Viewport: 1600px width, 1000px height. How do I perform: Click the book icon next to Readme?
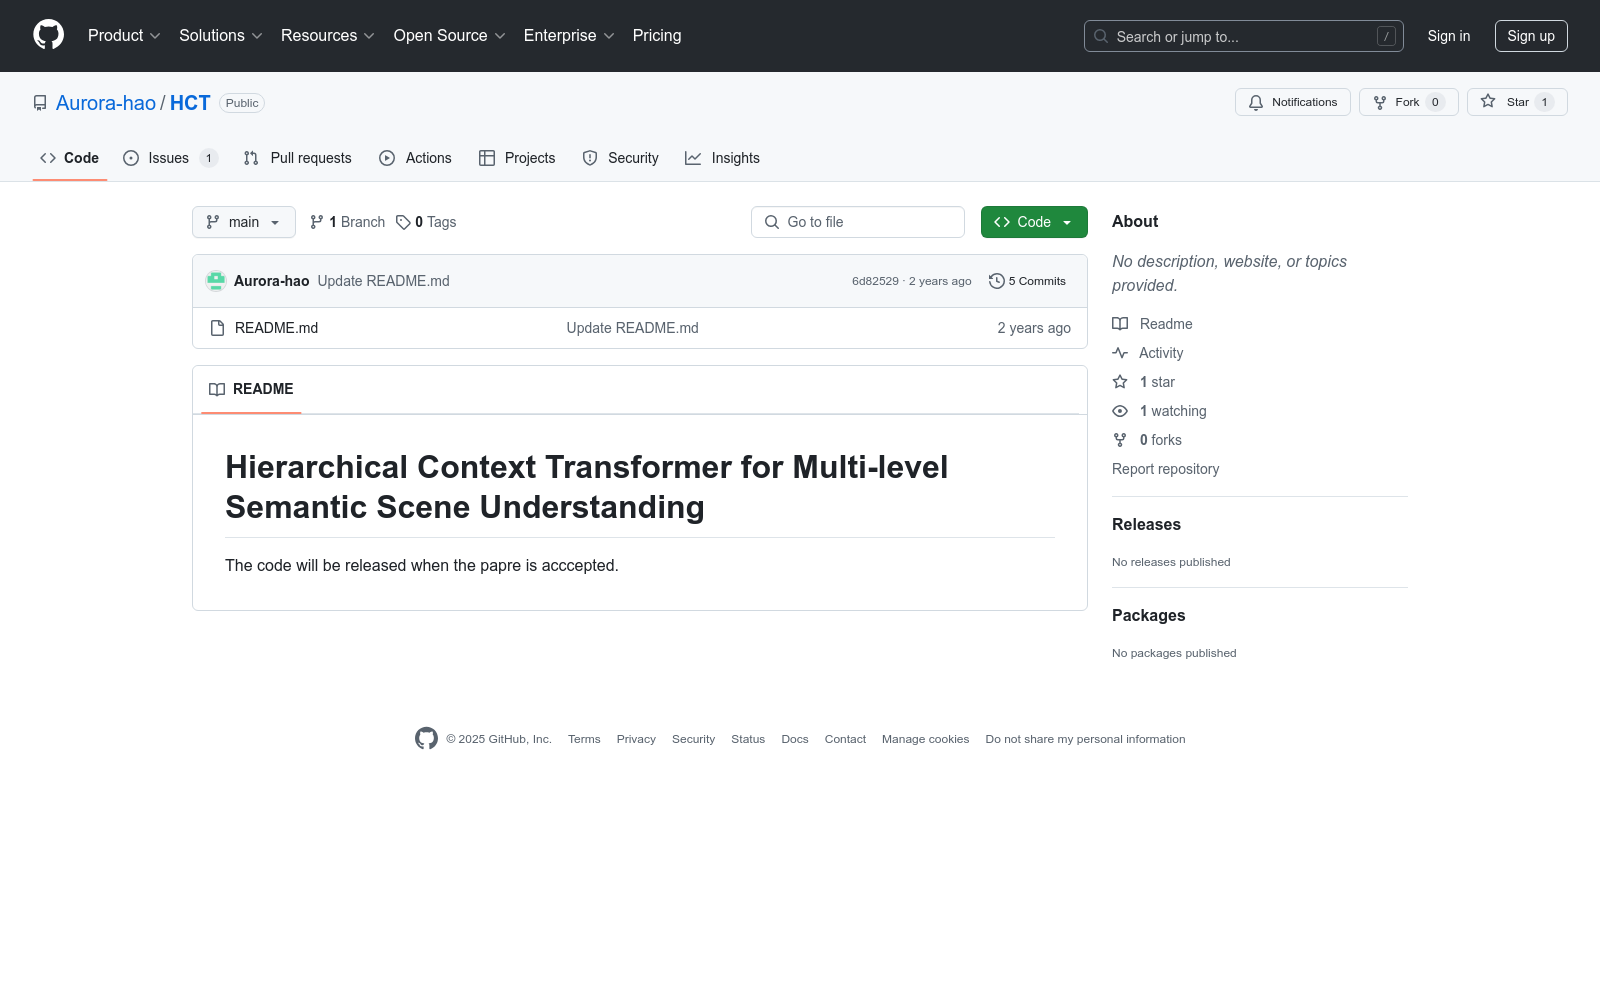point(1120,324)
